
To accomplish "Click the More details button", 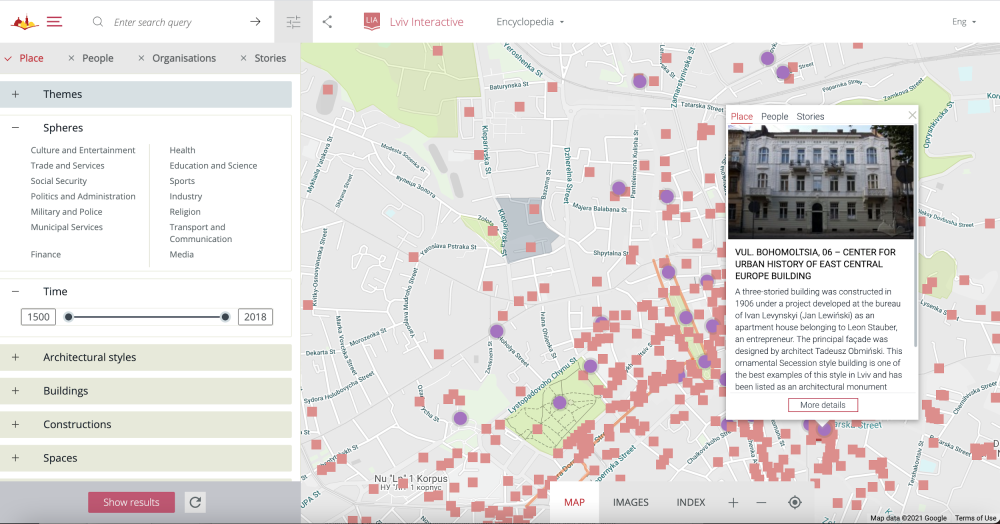I will pyautogui.click(x=822, y=405).
